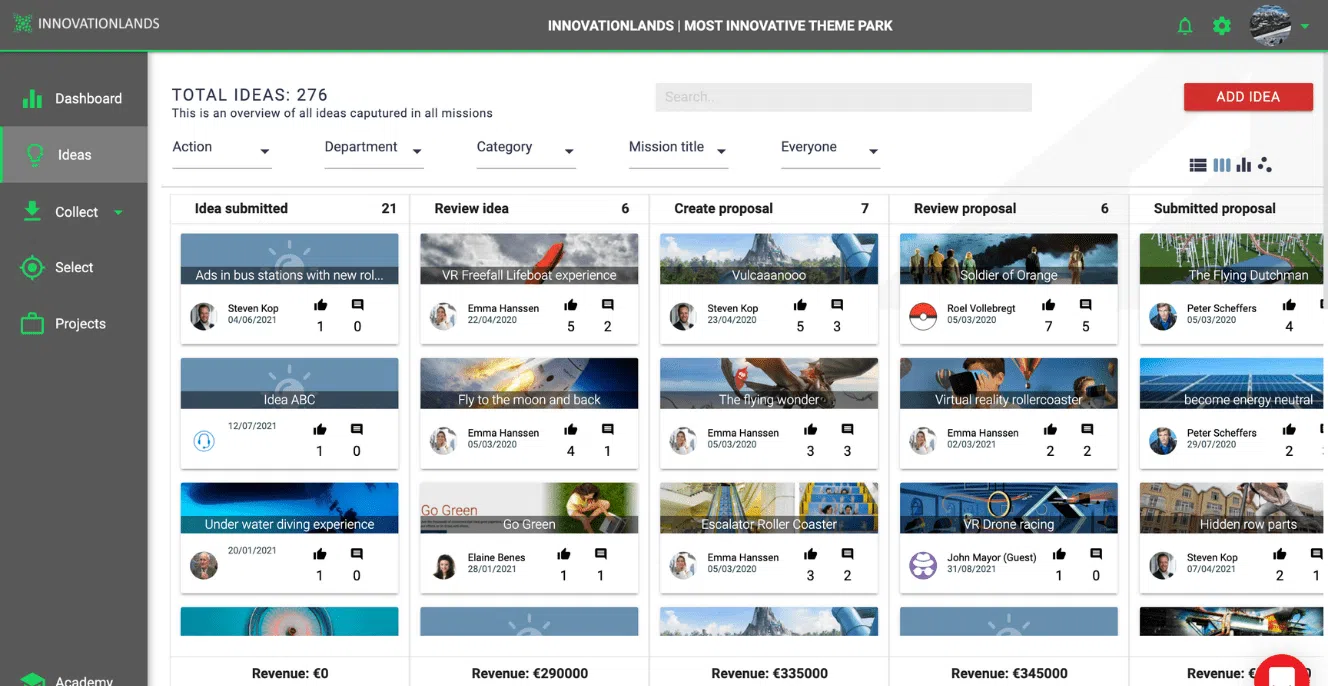Open the Action filter dropdown
This screenshot has width=1328, height=686.
click(222, 149)
